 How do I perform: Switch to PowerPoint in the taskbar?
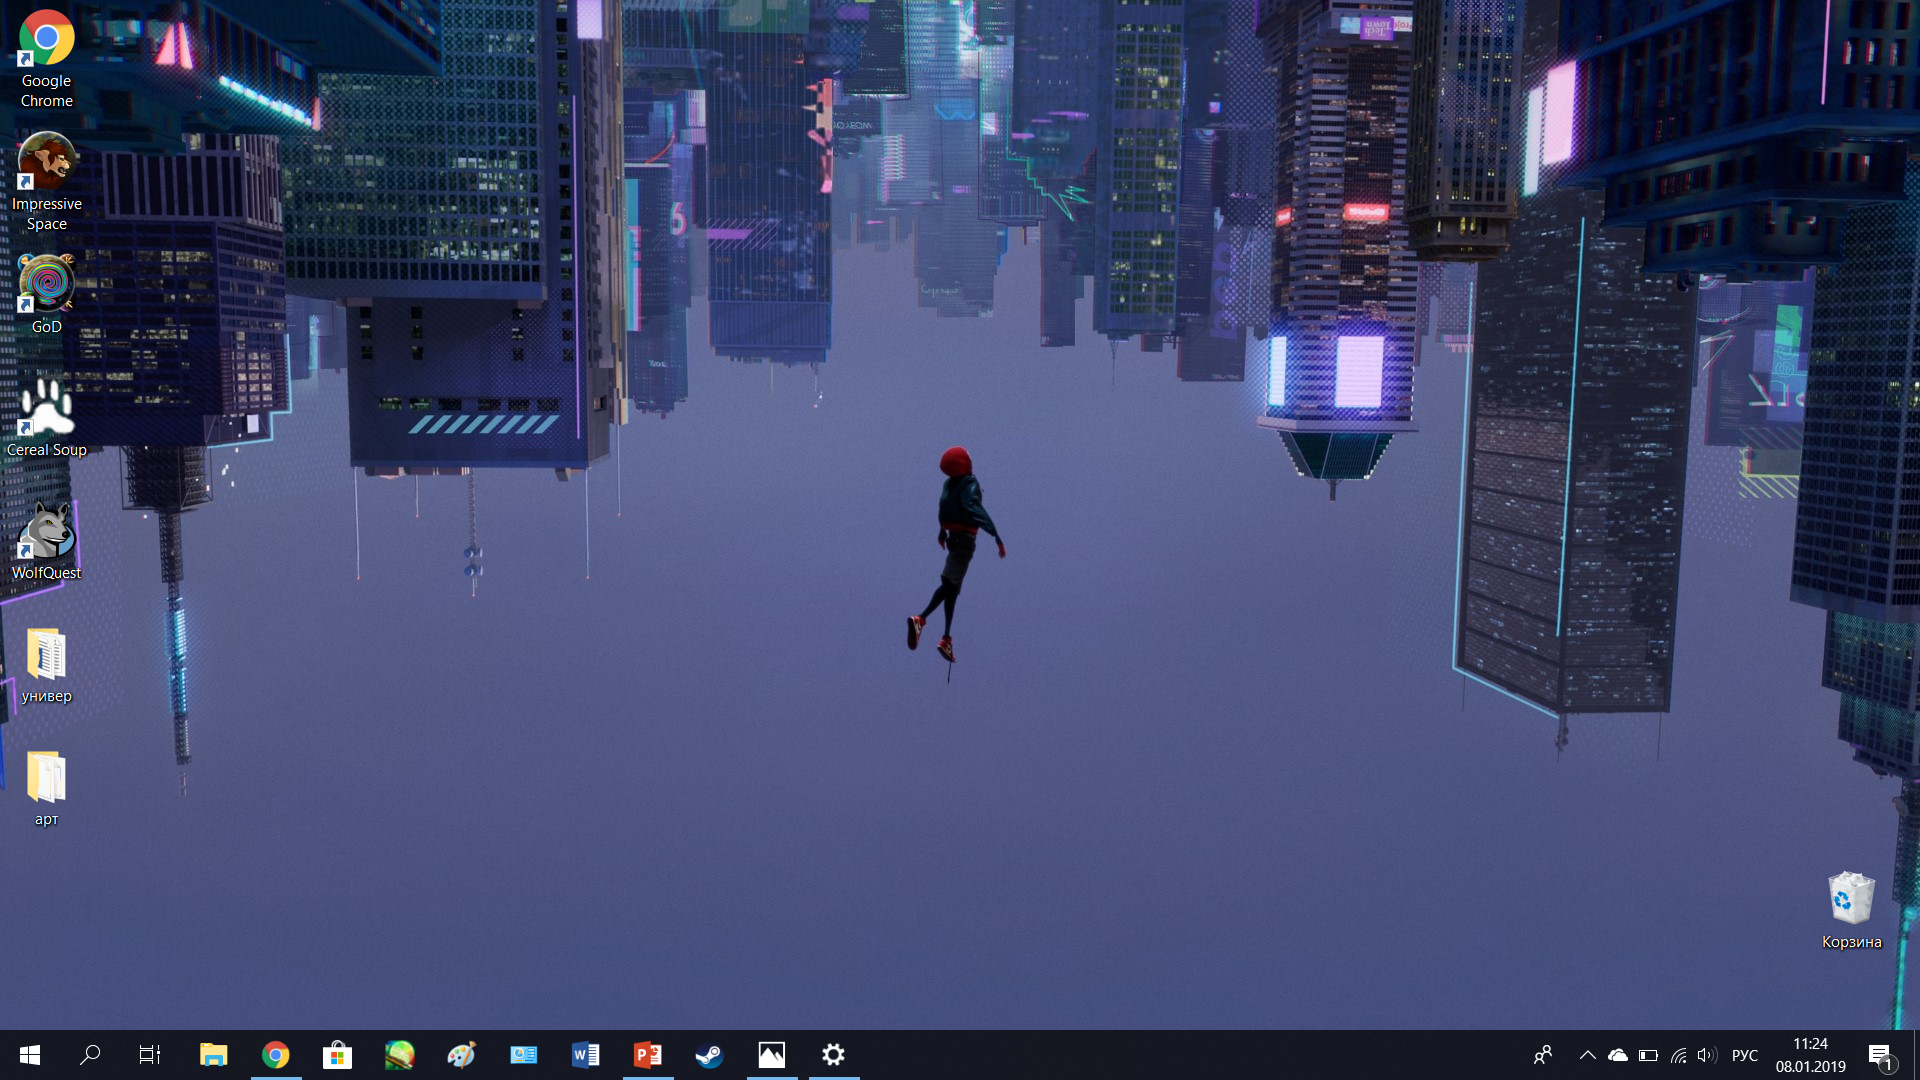(x=648, y=1055)
